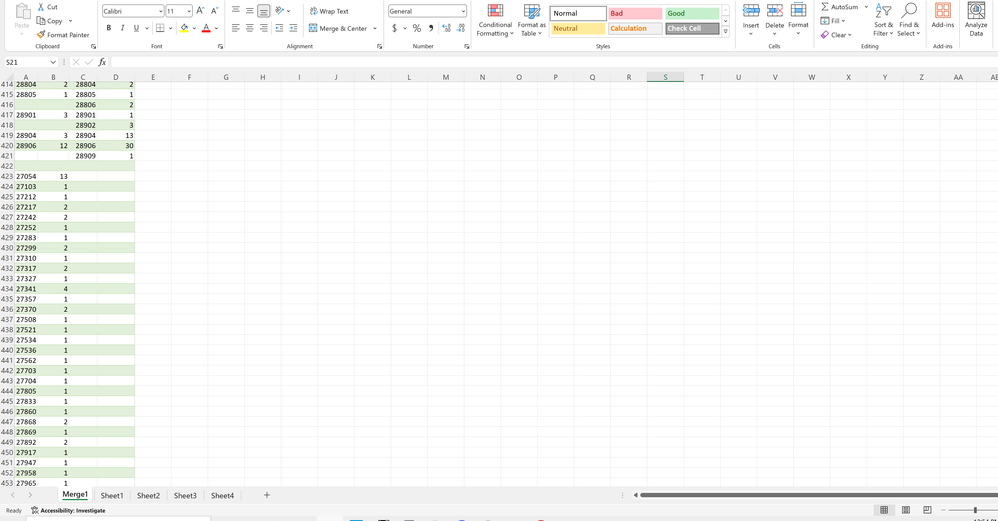The width and height of the screenshot is (998, 521).
Task: Select the column S header
Action: (x=665, y=77)
